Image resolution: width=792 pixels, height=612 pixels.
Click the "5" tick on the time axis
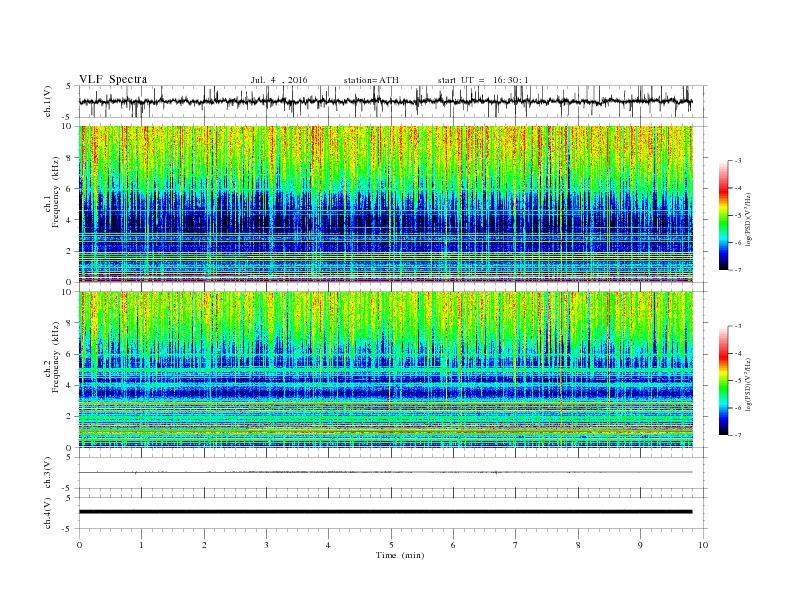(x=391, y=545)
